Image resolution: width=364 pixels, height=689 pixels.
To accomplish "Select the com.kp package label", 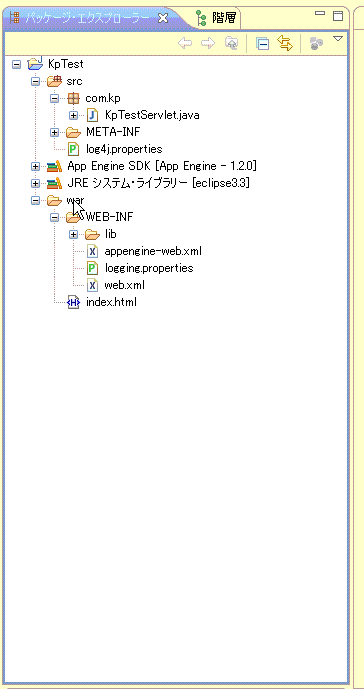I will [102, 98].
